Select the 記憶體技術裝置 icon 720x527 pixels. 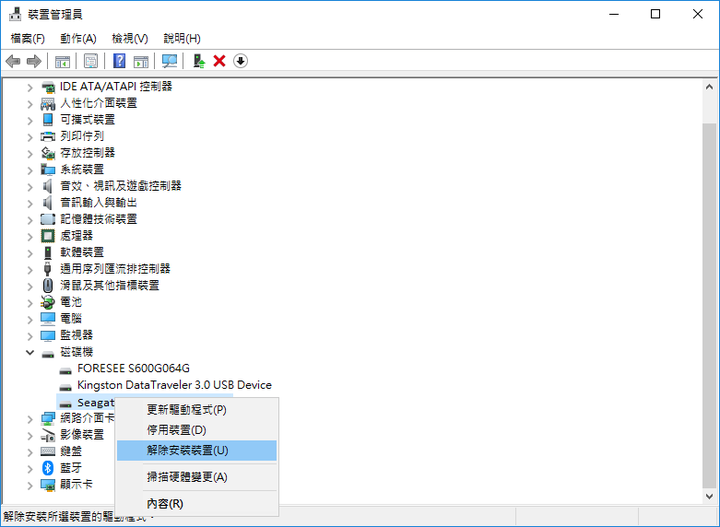pos(48,219)
